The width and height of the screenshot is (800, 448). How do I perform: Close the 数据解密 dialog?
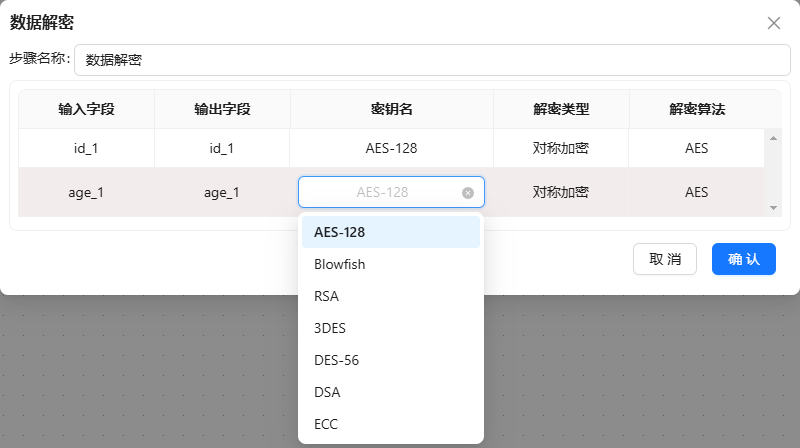[x=773, y=23]
